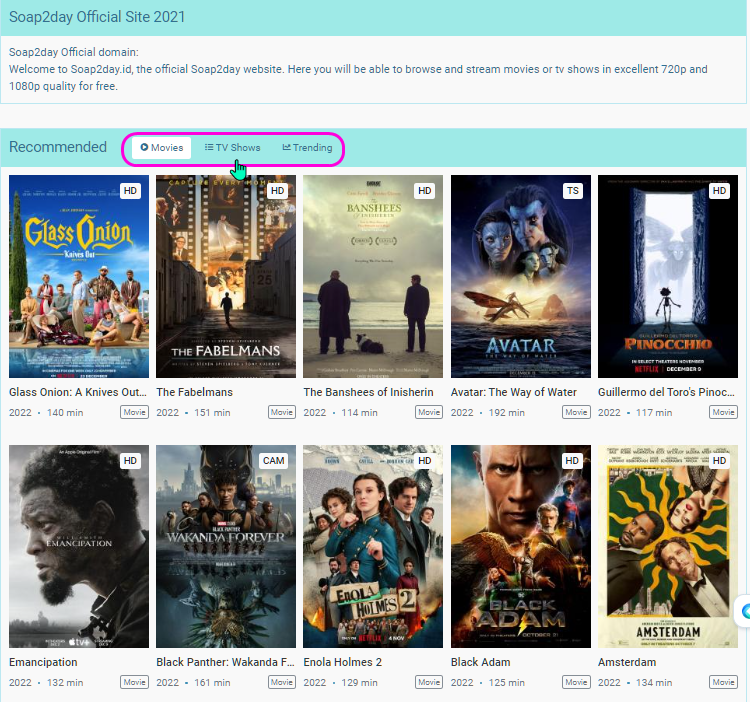The width and height of the screenshot is (750, 702).
Task: Open Enola Holmes 2 poster thumbnail
Action: coord(373,547)
